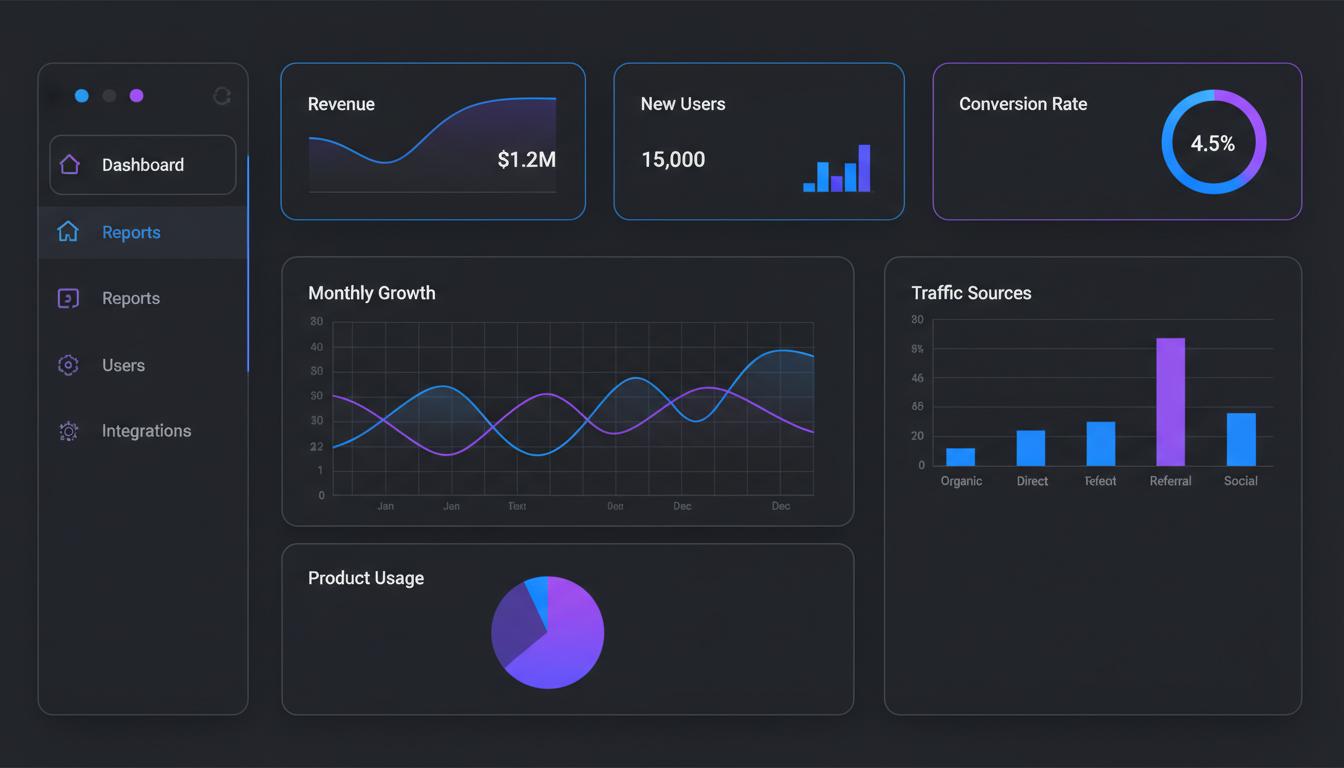
Task: Click the blue house icon in highlighted Reports row
Action: click(68, 232)
